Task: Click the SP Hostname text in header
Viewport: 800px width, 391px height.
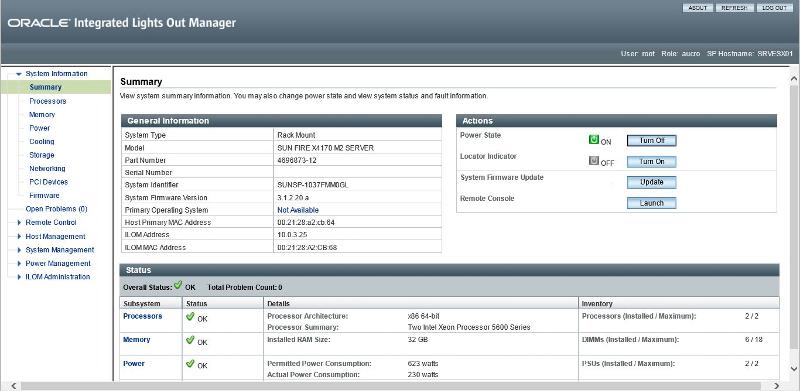Action: [749, 54]
